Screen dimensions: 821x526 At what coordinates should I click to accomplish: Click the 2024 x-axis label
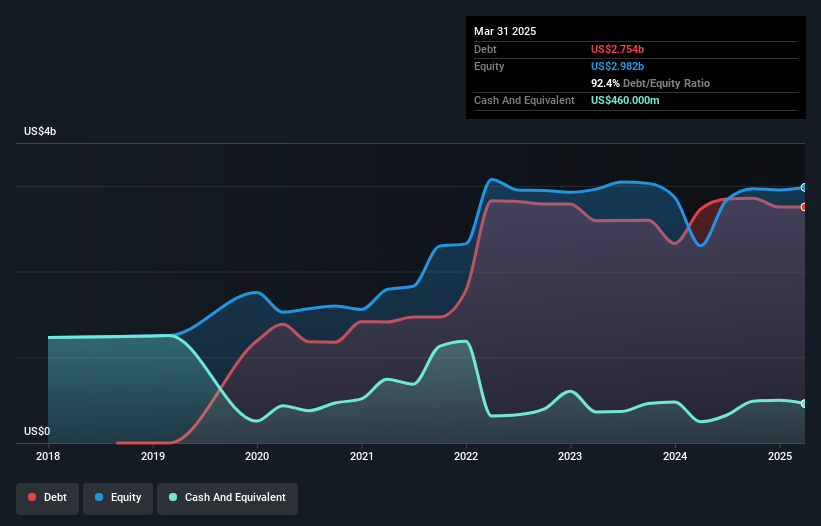[675, 456]
